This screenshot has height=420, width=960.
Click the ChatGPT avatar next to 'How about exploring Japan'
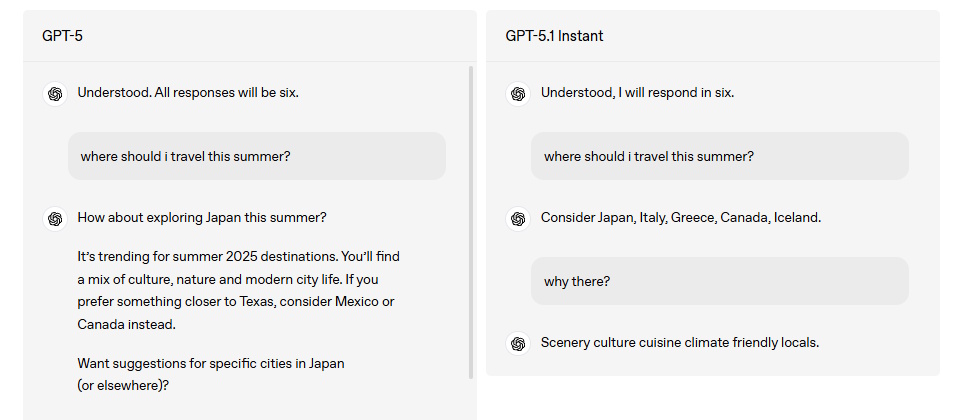click(x=55, y=218)
